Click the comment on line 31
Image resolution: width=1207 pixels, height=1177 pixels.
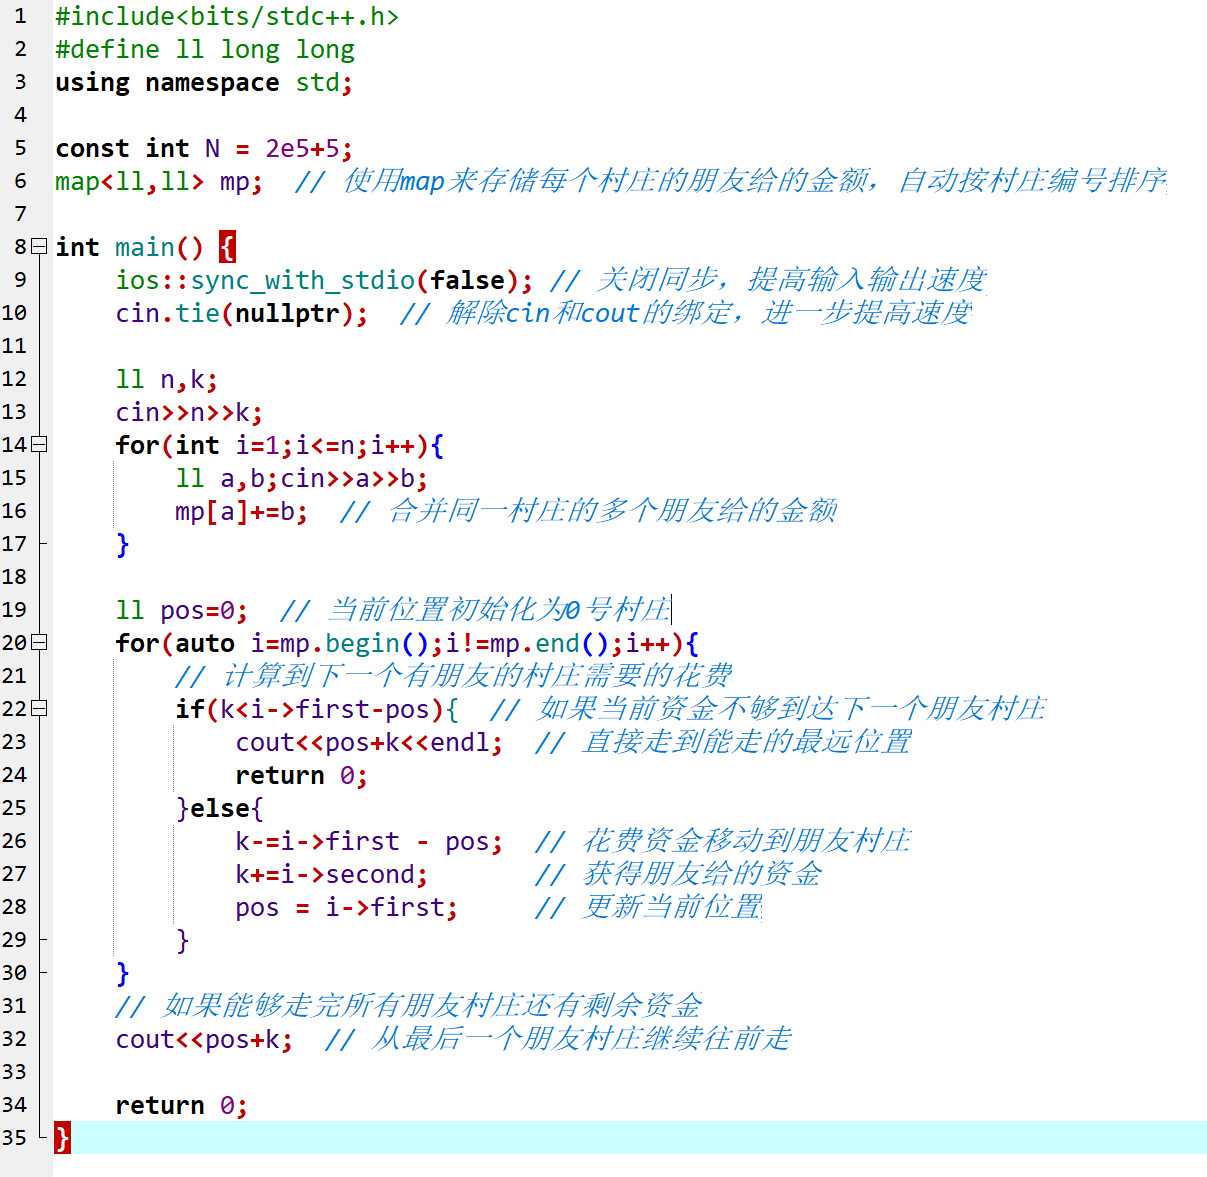[x=409, y=1006]
